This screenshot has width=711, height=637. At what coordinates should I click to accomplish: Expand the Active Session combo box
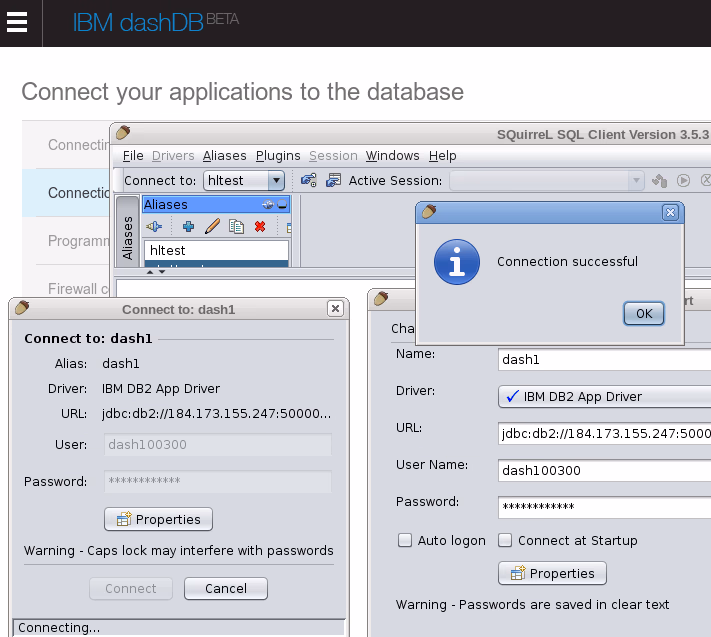tap(636, 181)
